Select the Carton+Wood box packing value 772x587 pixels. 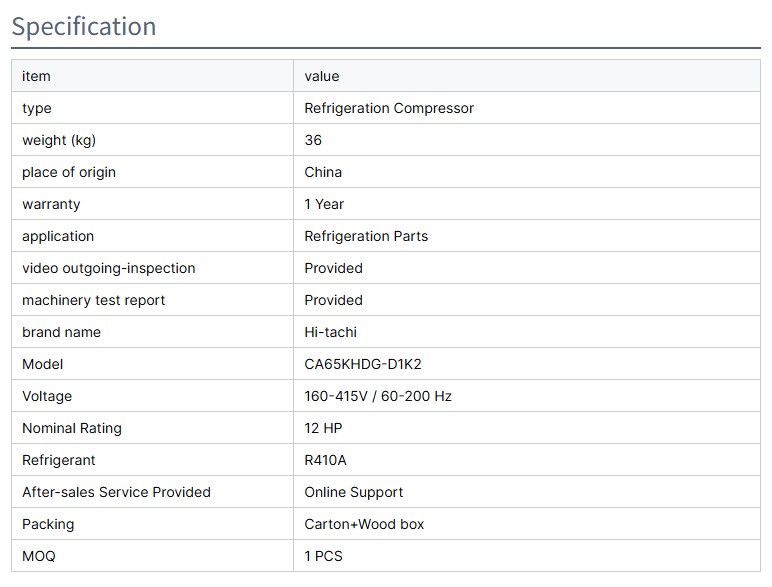tap(365, 524)
